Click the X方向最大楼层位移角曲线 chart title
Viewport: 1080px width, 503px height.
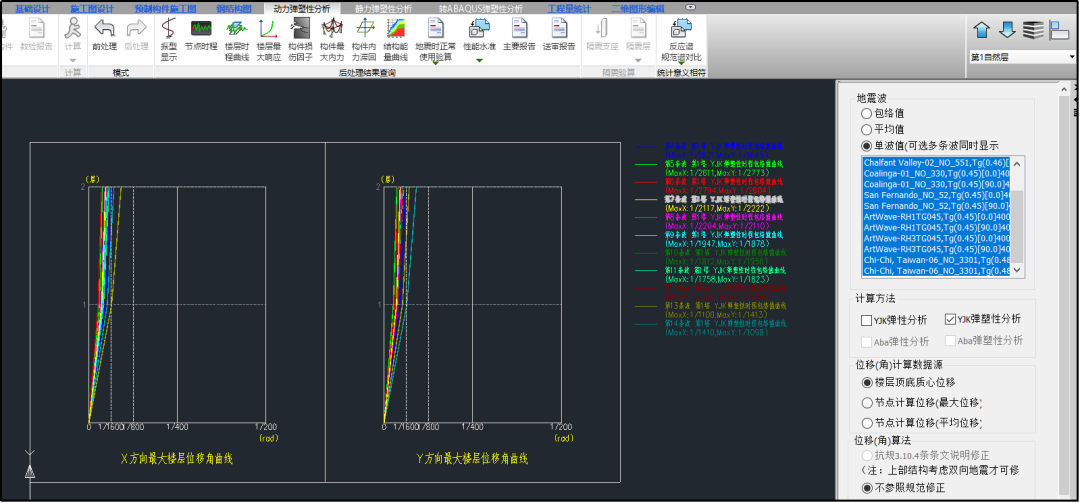point(177,459)
